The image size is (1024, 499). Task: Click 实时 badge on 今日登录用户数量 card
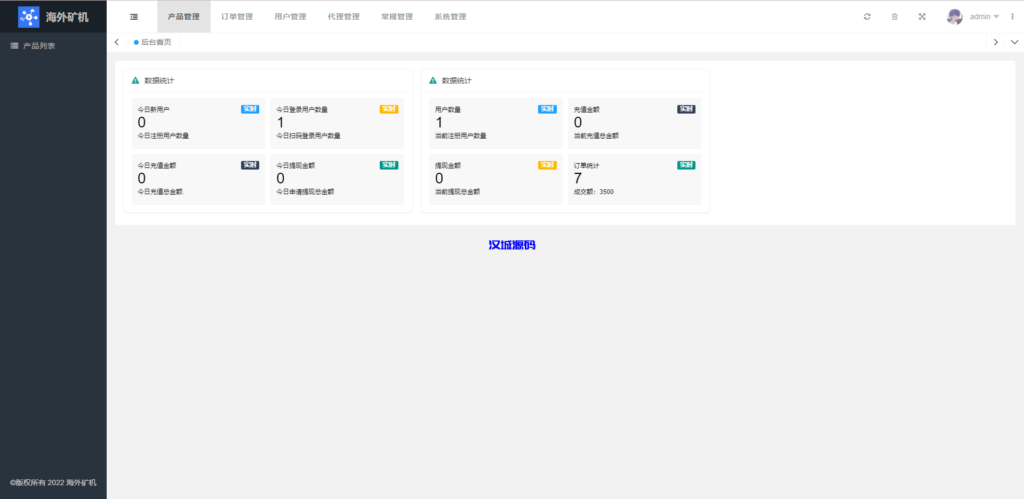(389, 109)
